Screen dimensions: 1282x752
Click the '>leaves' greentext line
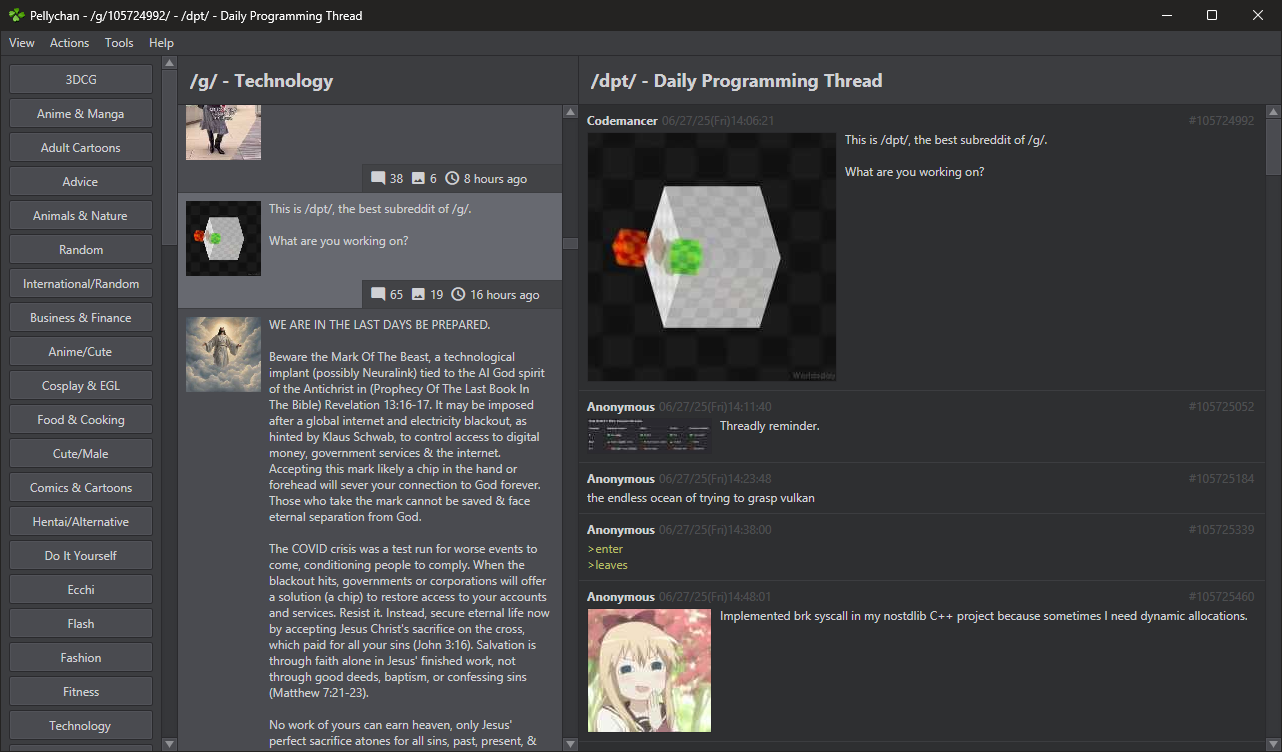click(608, 565)
